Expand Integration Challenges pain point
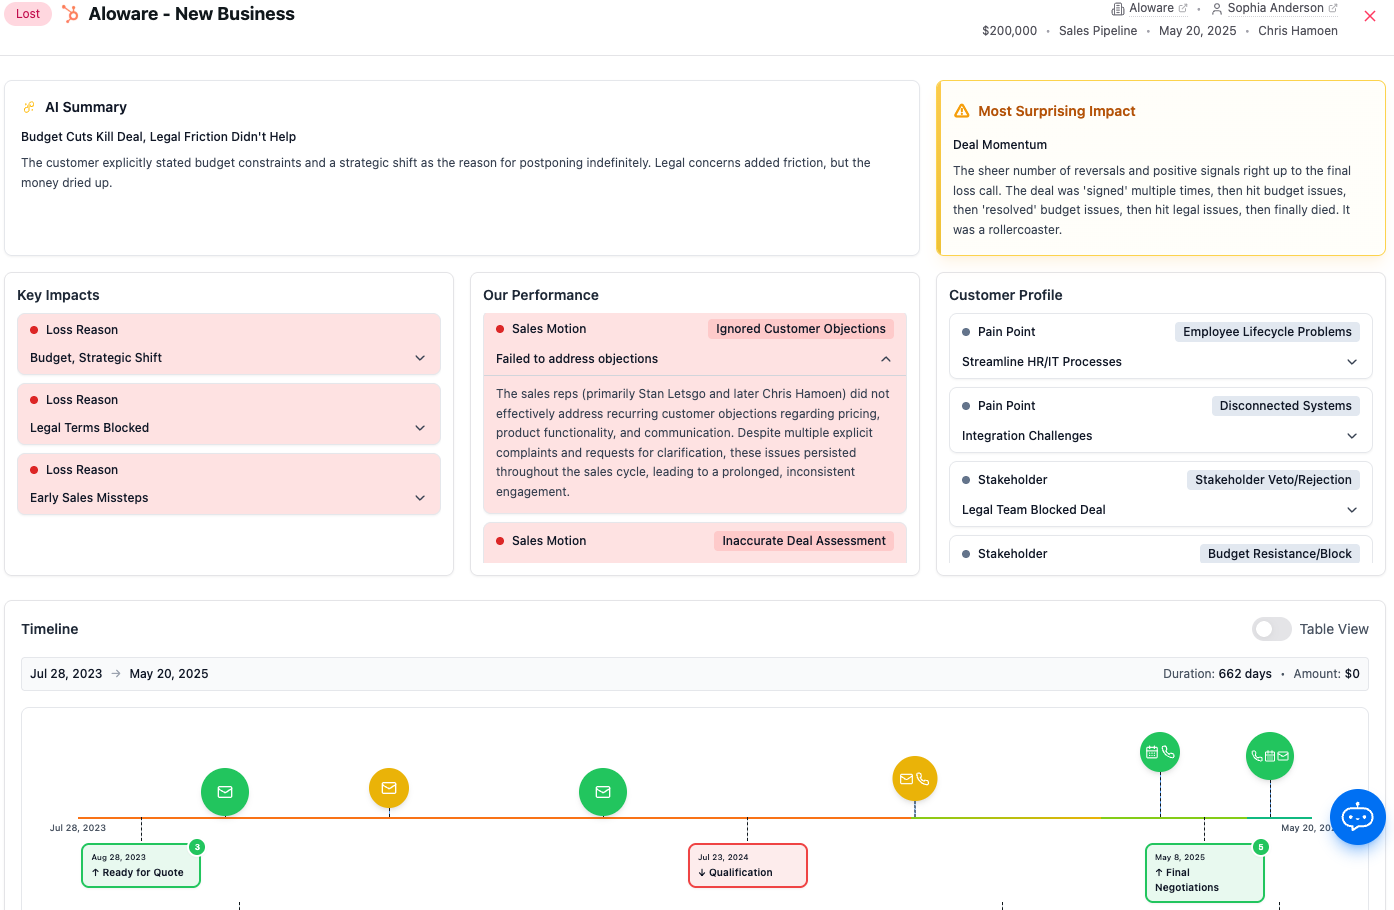The height and width of the screenshot is (910, 1394). [x=1352, y=436]
